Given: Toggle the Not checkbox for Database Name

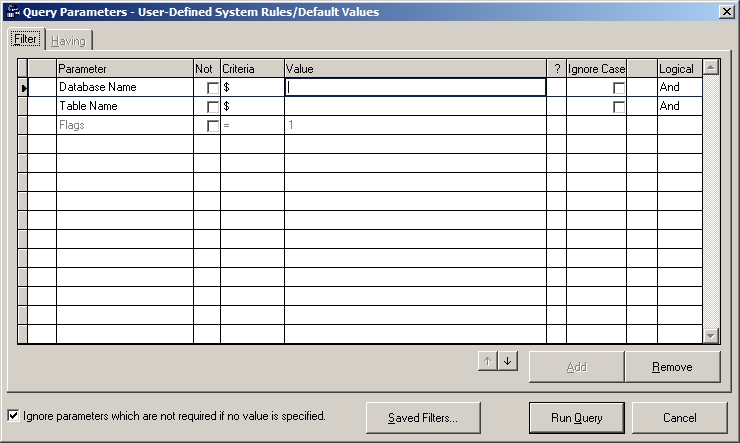Looking at the screenshot, I should [212, 88].
